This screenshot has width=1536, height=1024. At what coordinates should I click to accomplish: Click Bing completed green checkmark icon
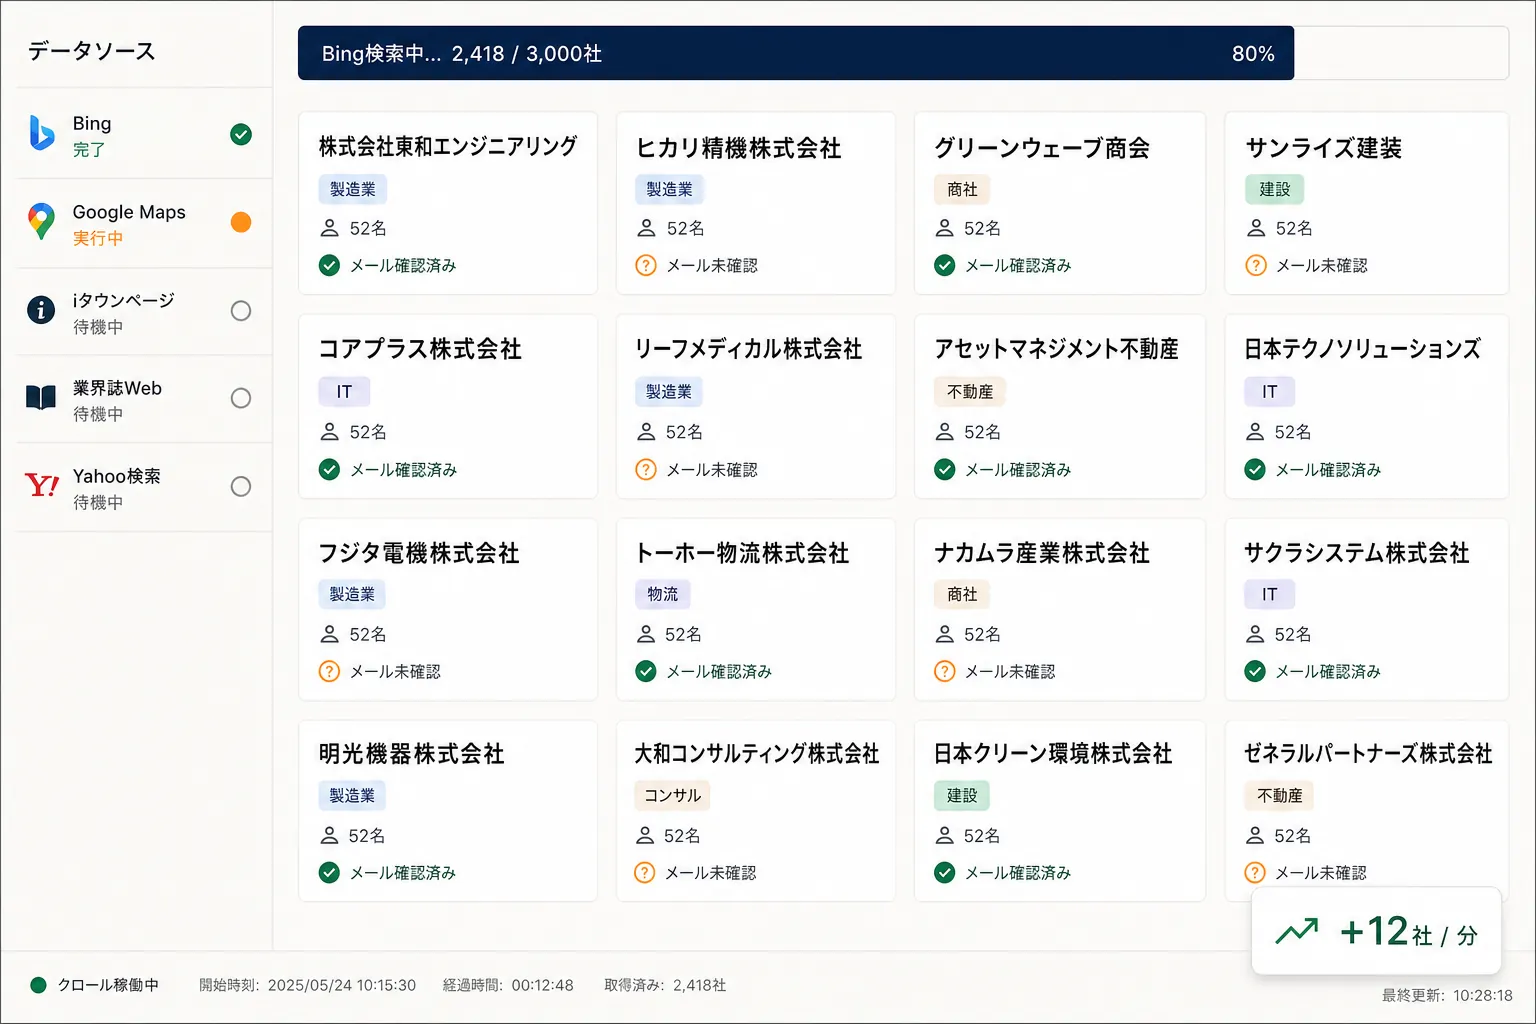point(241,134)
